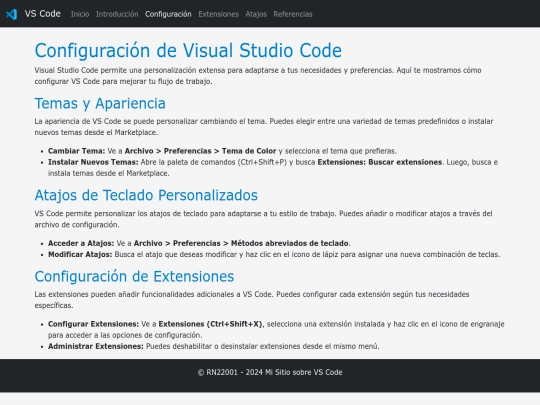
Task: Click Archivo > Preferencias > Tema de Color
Action: [x=200, y=151]
